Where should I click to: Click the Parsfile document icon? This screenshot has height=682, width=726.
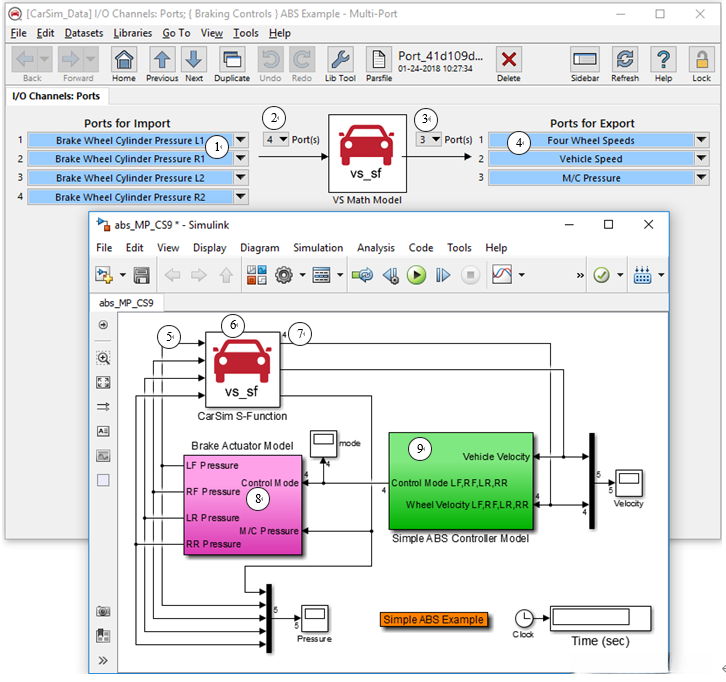[x=379, y=59]
